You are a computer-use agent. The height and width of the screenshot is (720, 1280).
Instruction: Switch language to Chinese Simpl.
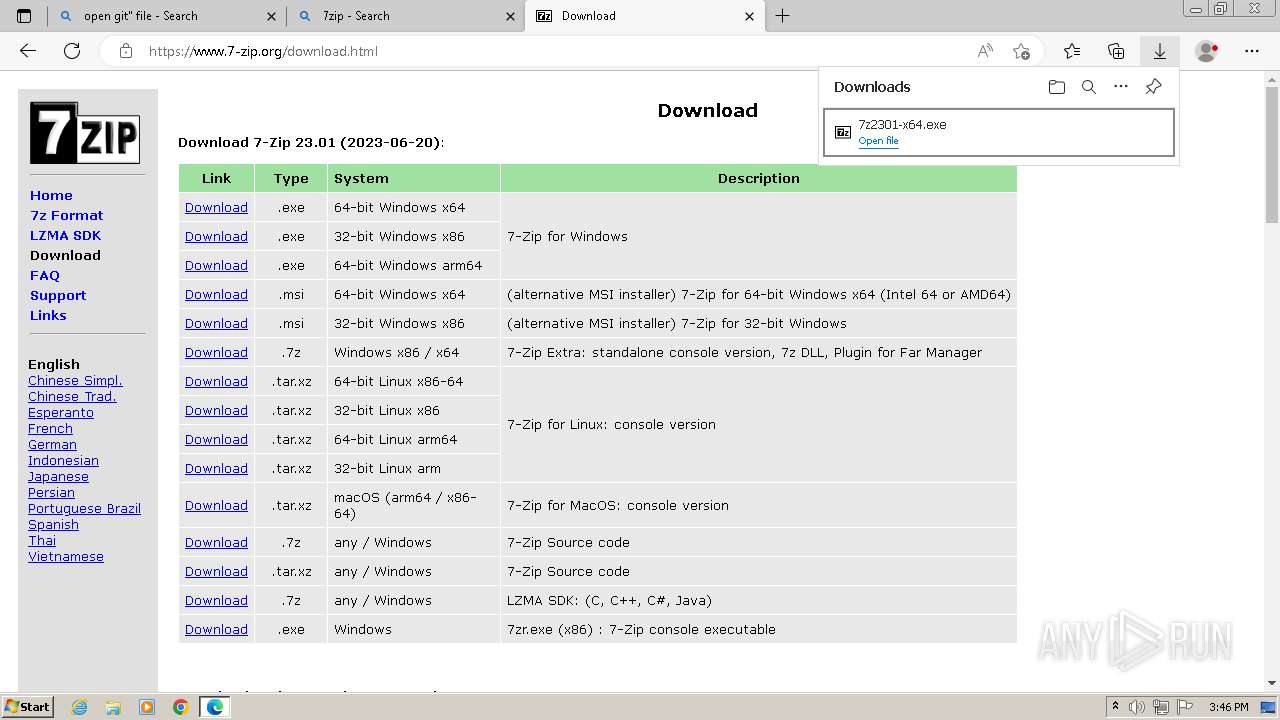[x=75, y=380]
